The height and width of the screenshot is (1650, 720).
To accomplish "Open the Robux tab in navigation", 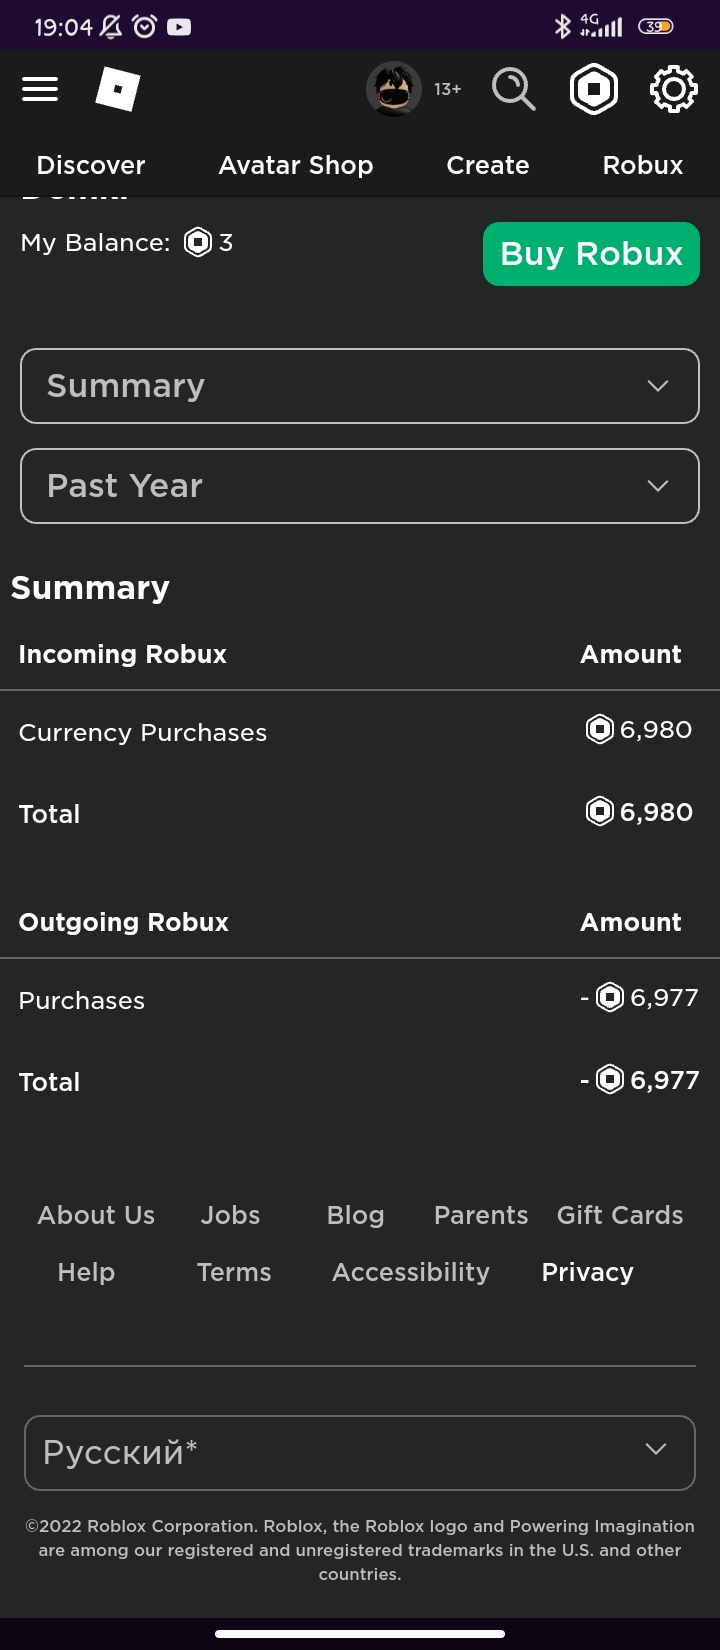I will (x=643, y=165).
